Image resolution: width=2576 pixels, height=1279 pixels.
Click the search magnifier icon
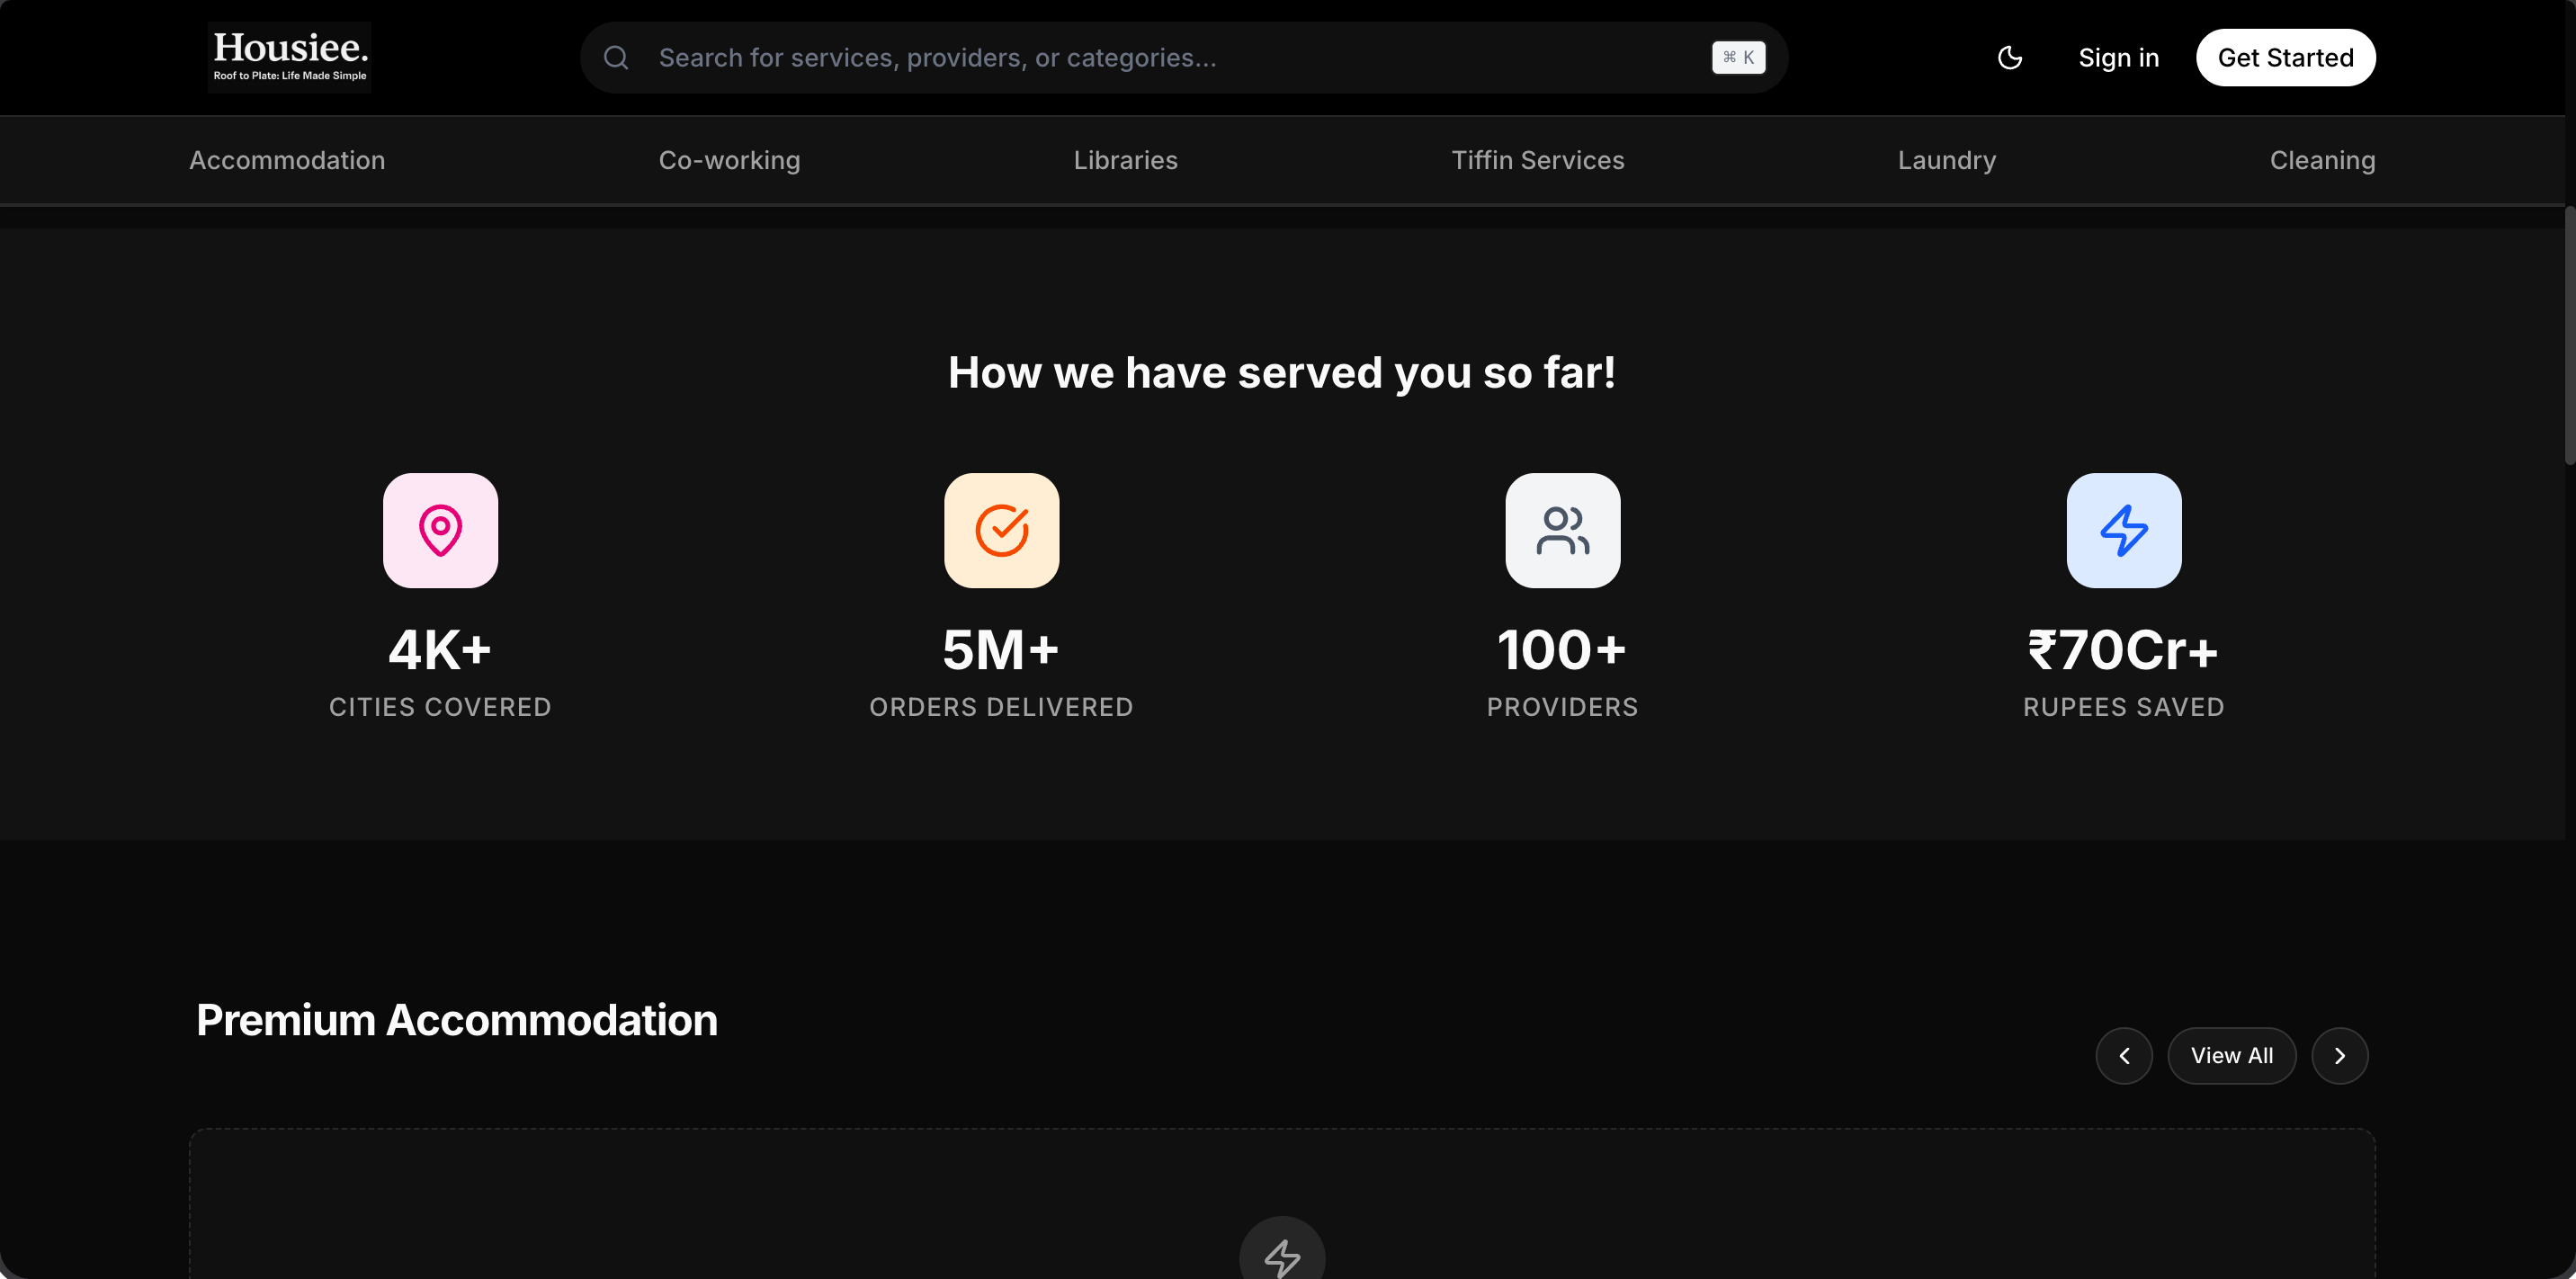point(616,58)
